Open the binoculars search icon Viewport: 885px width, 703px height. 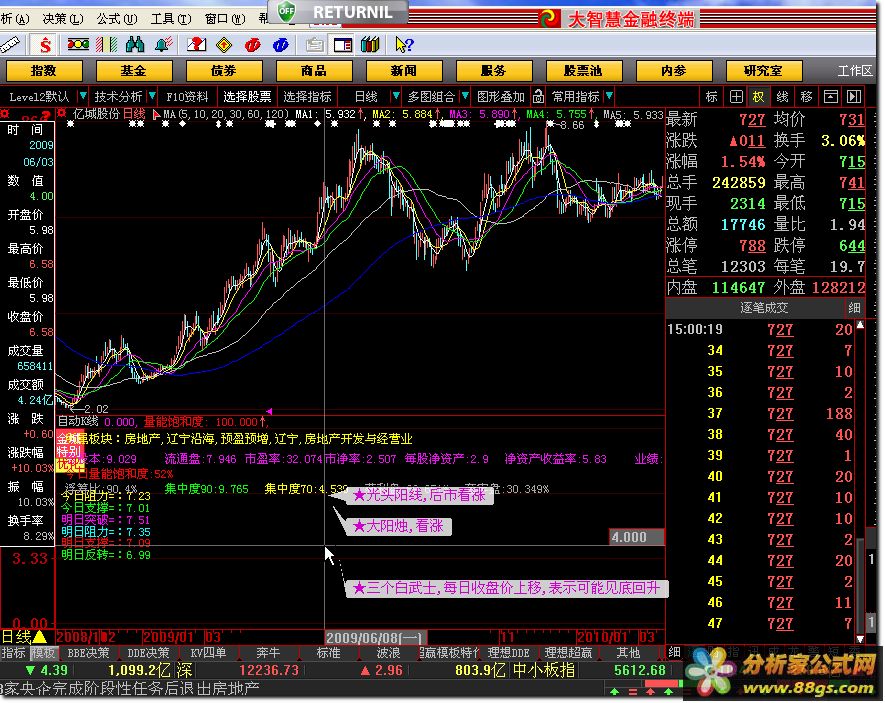[135, 44]
